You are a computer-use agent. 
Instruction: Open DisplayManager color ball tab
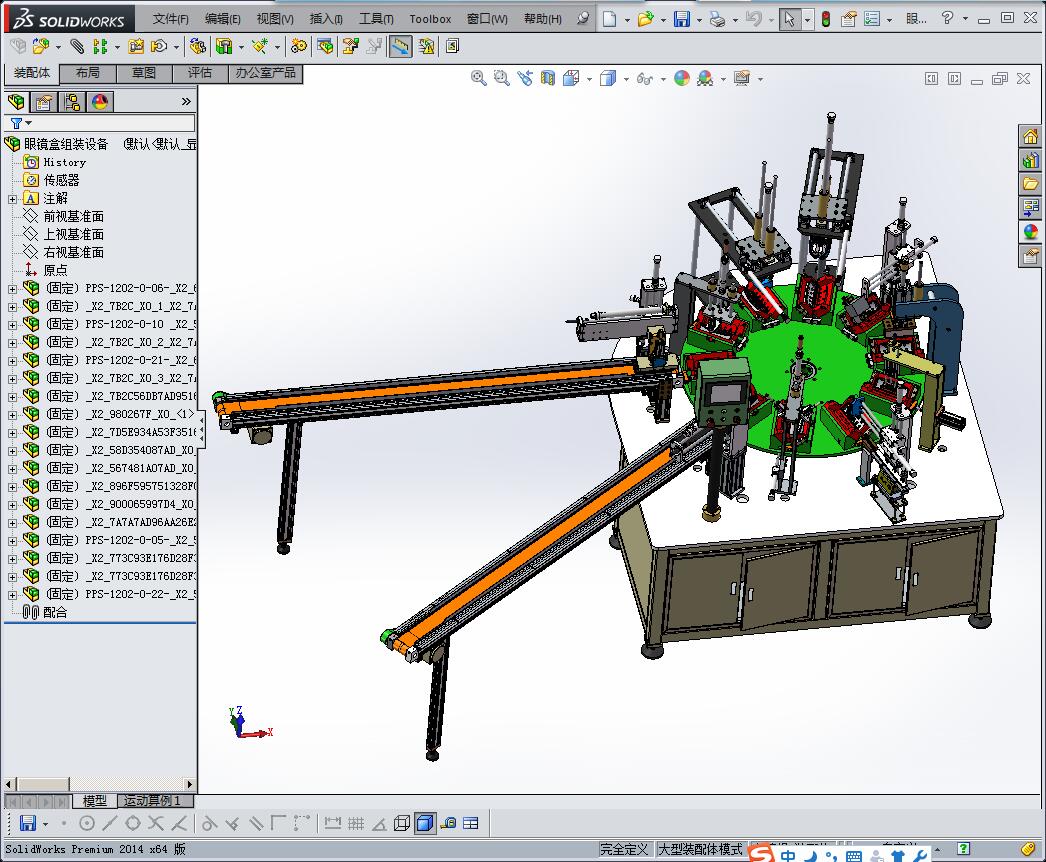pos(100,101)
